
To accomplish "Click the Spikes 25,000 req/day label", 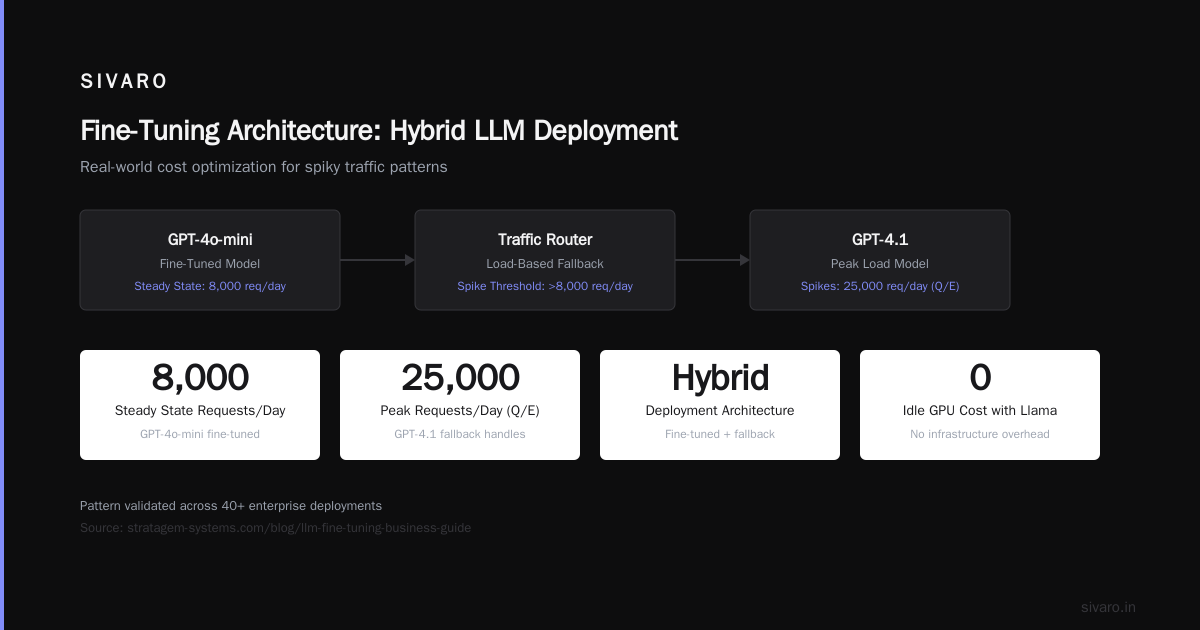I will pos(880,286).
